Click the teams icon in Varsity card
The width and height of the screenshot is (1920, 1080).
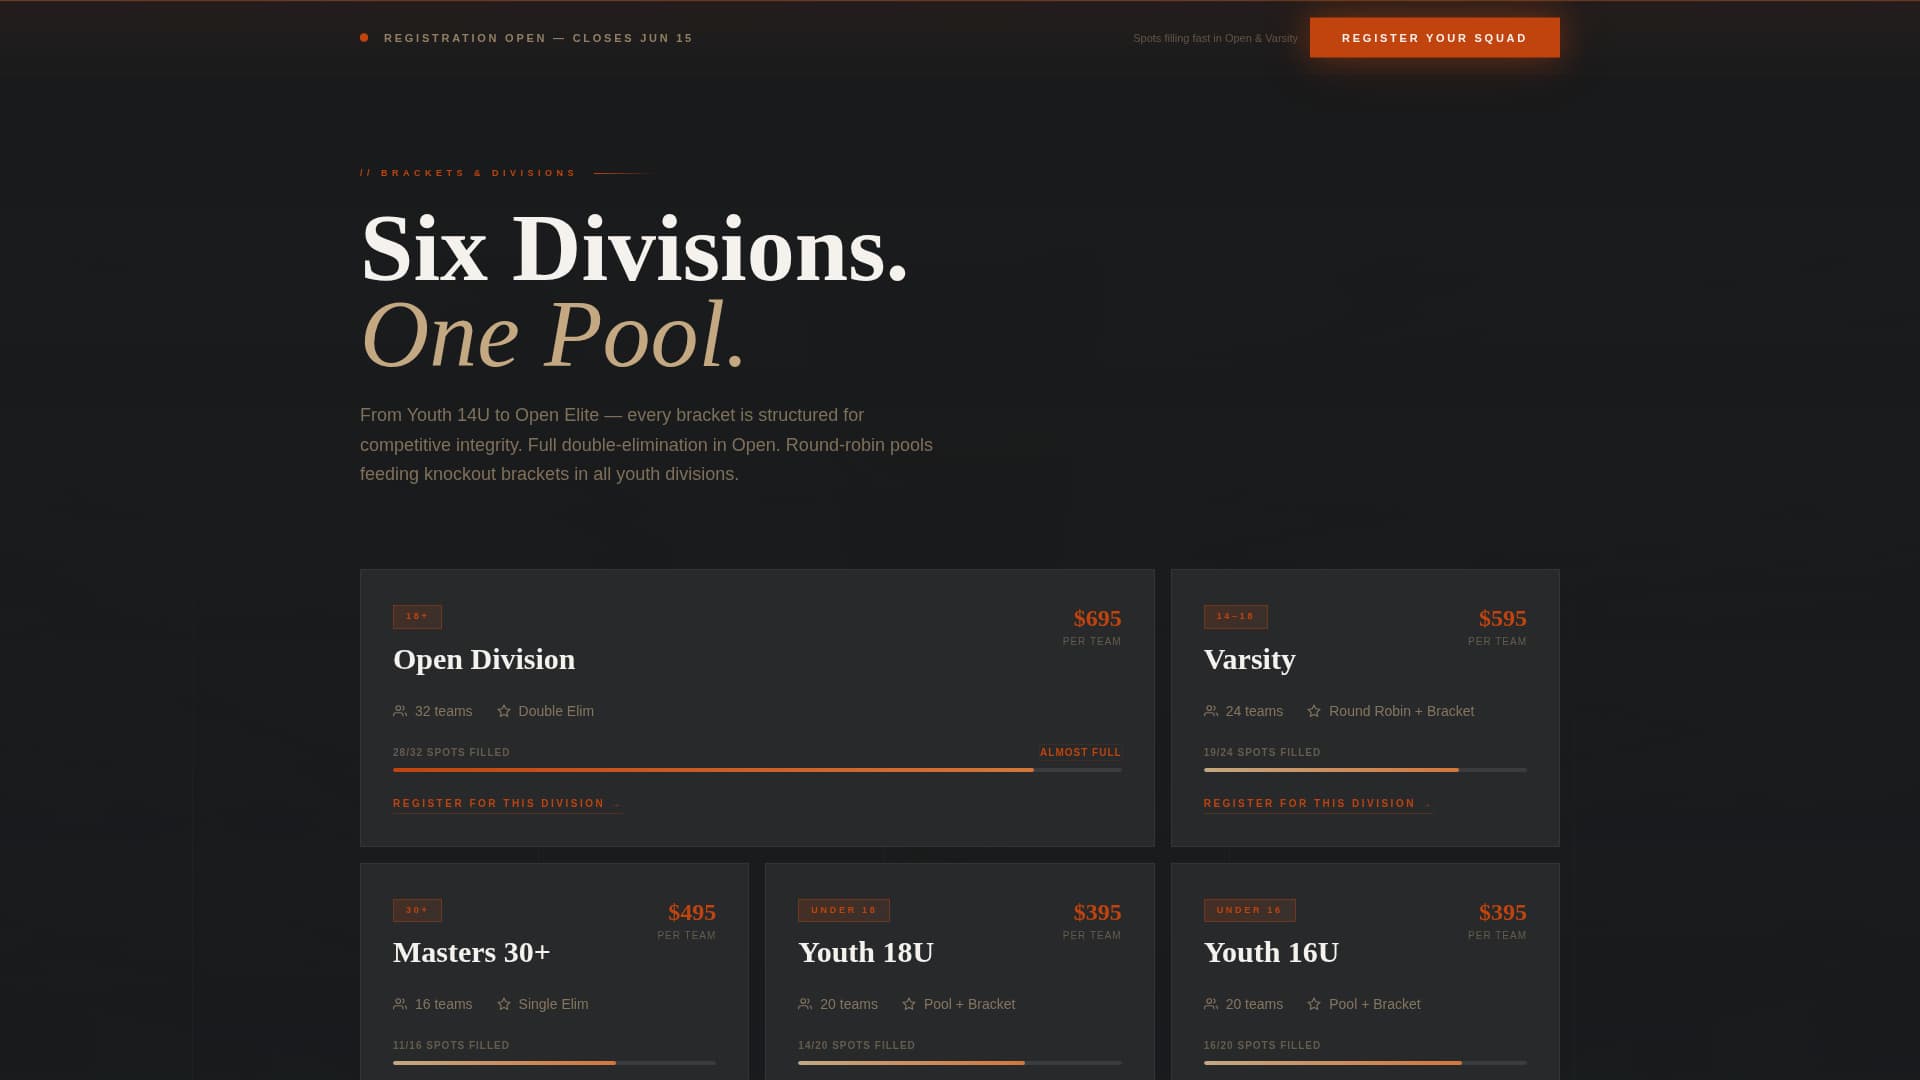(x=1211, y=711)
